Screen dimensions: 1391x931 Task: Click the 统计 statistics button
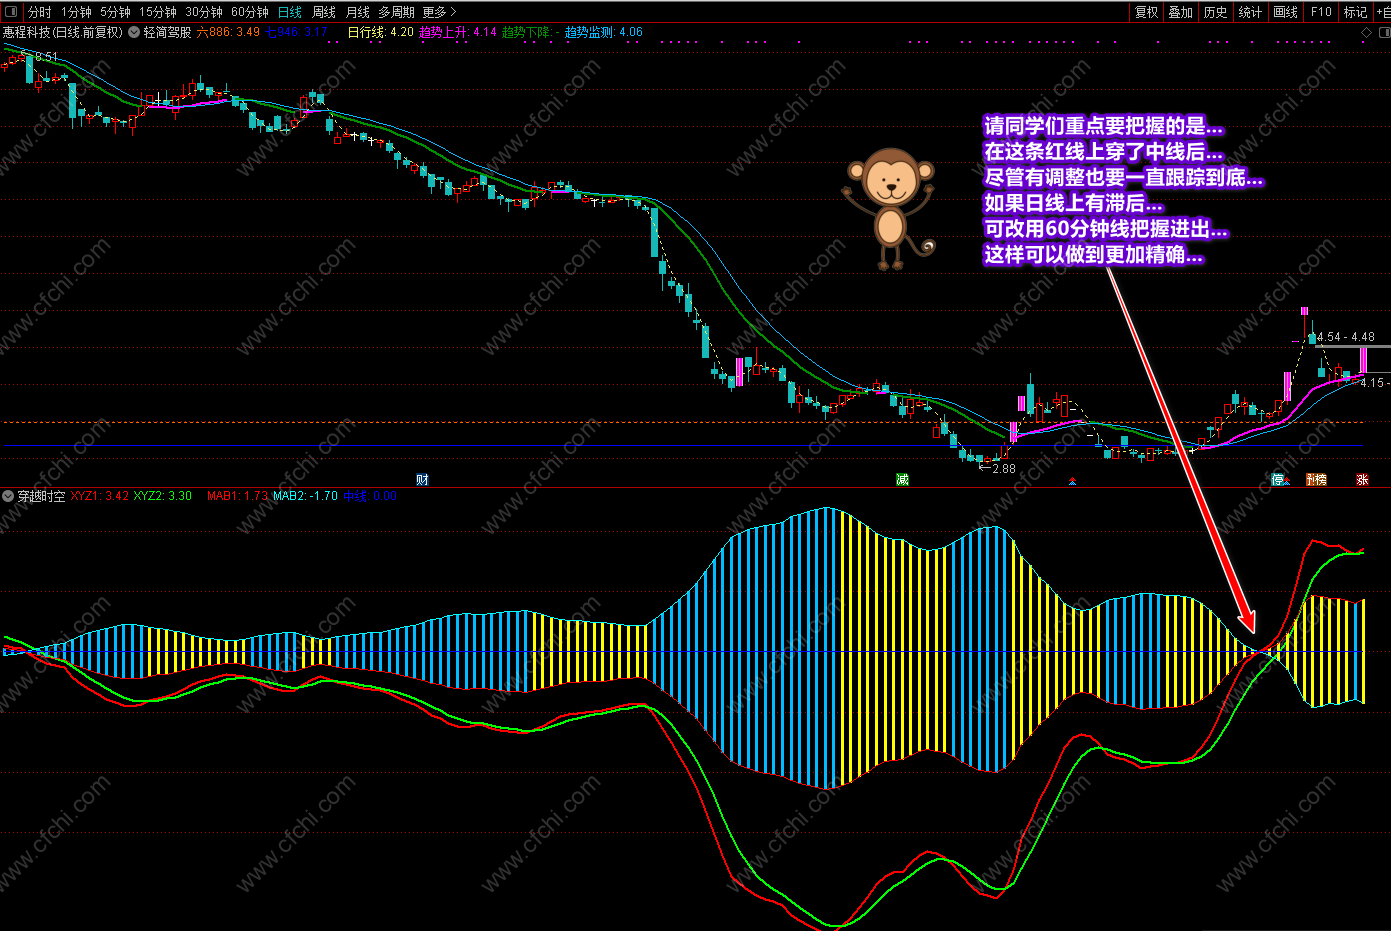1250,12
